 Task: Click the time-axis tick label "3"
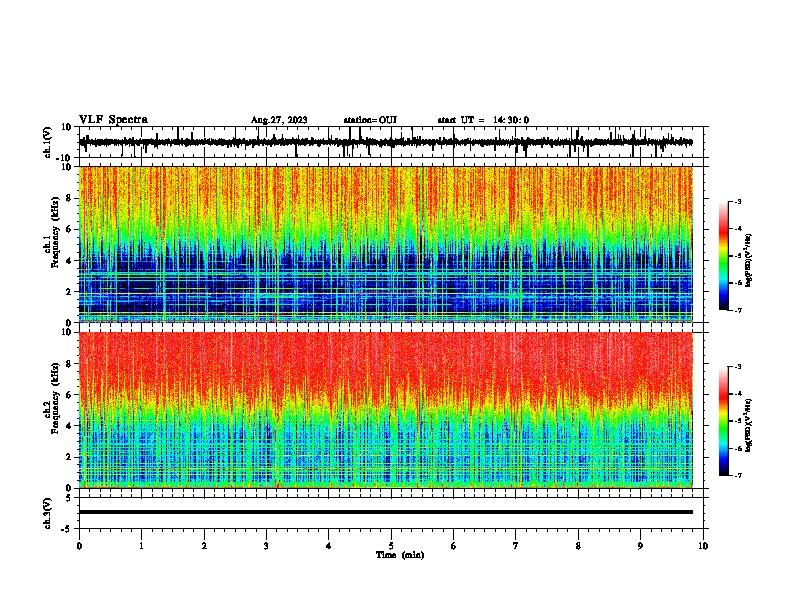tap(266, 546)
